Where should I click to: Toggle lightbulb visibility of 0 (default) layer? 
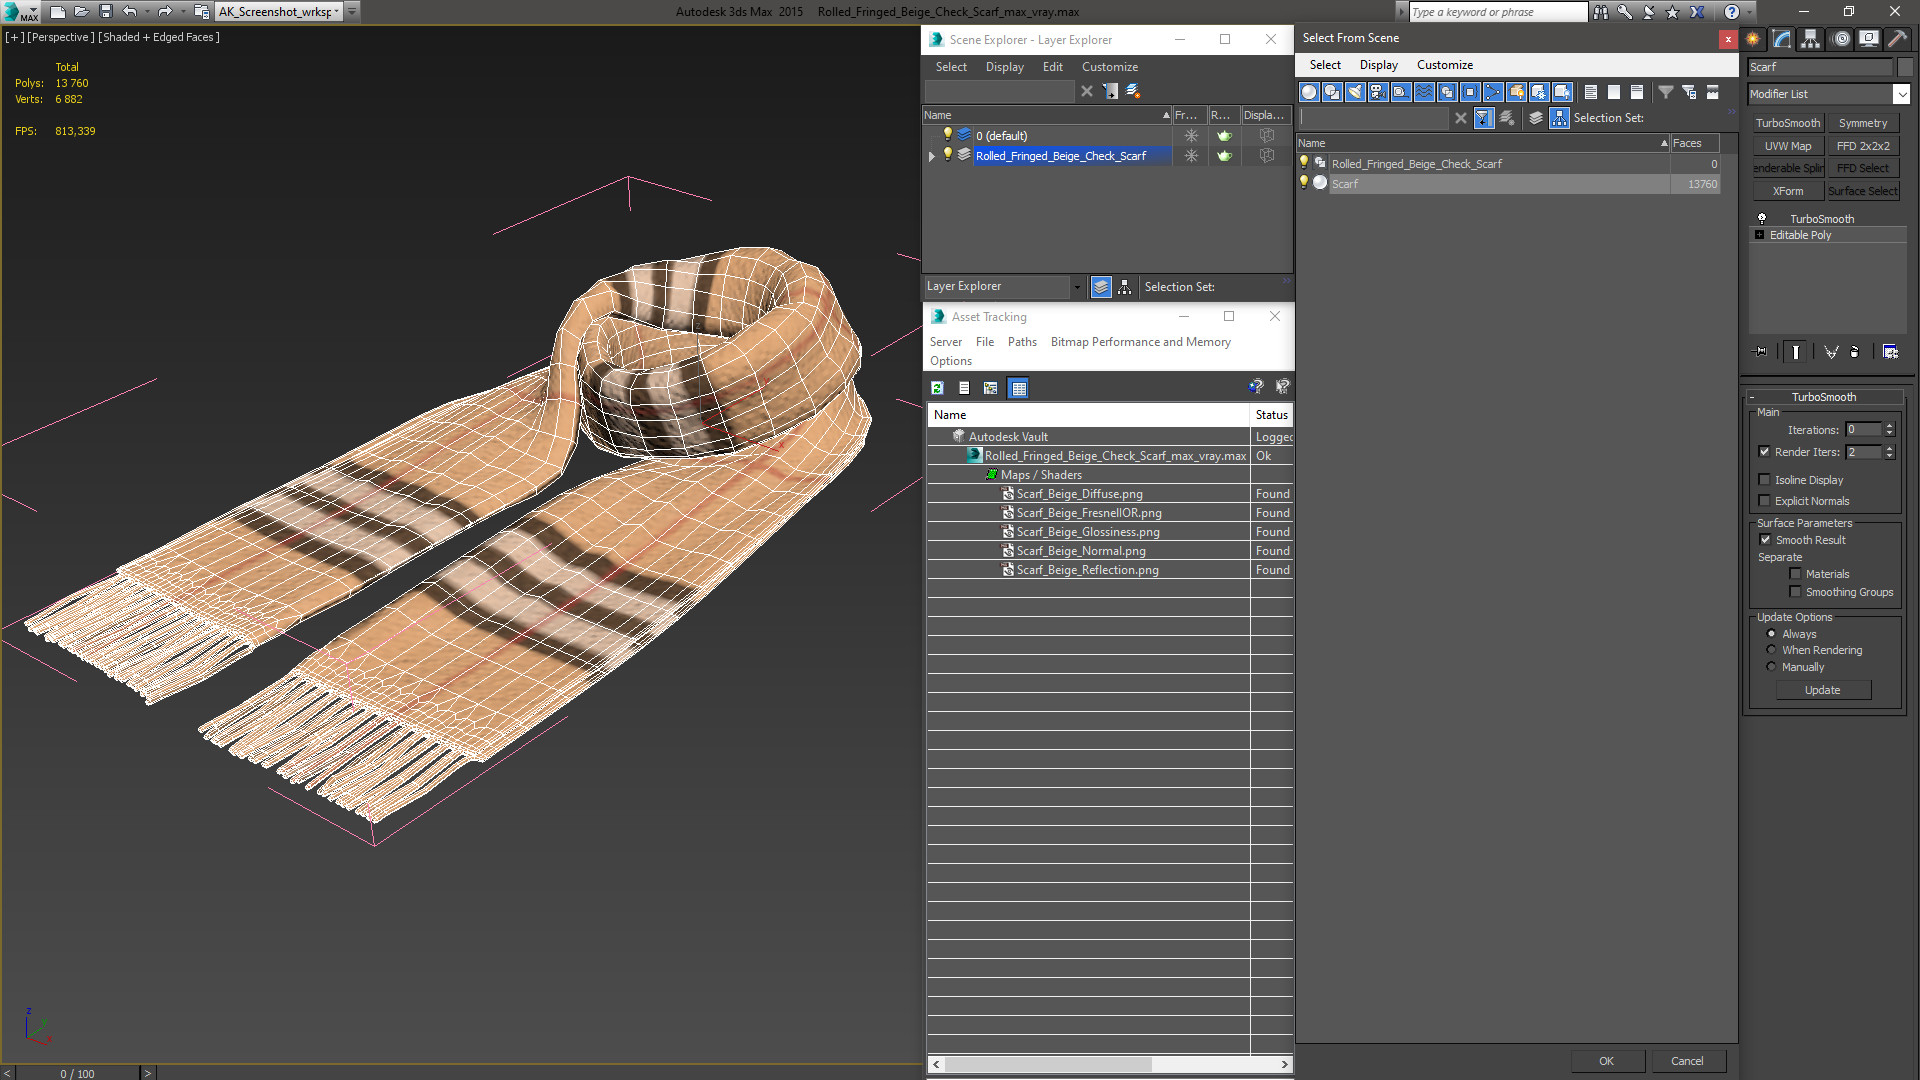click(x=948, y=135)
